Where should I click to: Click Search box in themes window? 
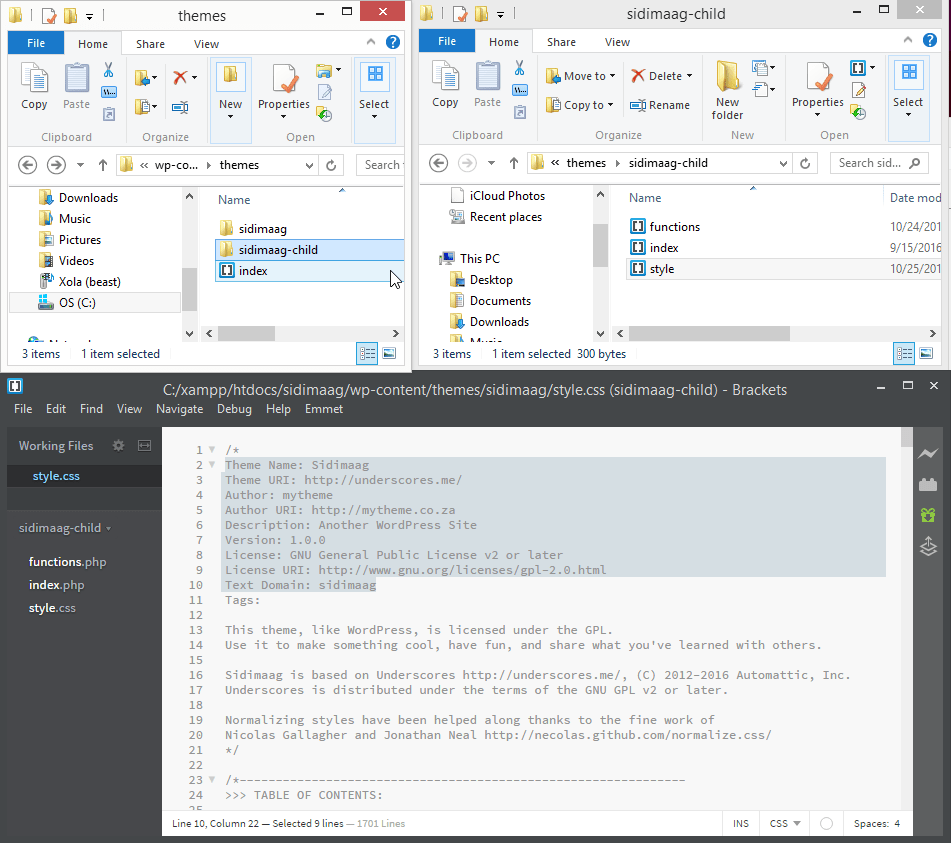click(381, 165)
